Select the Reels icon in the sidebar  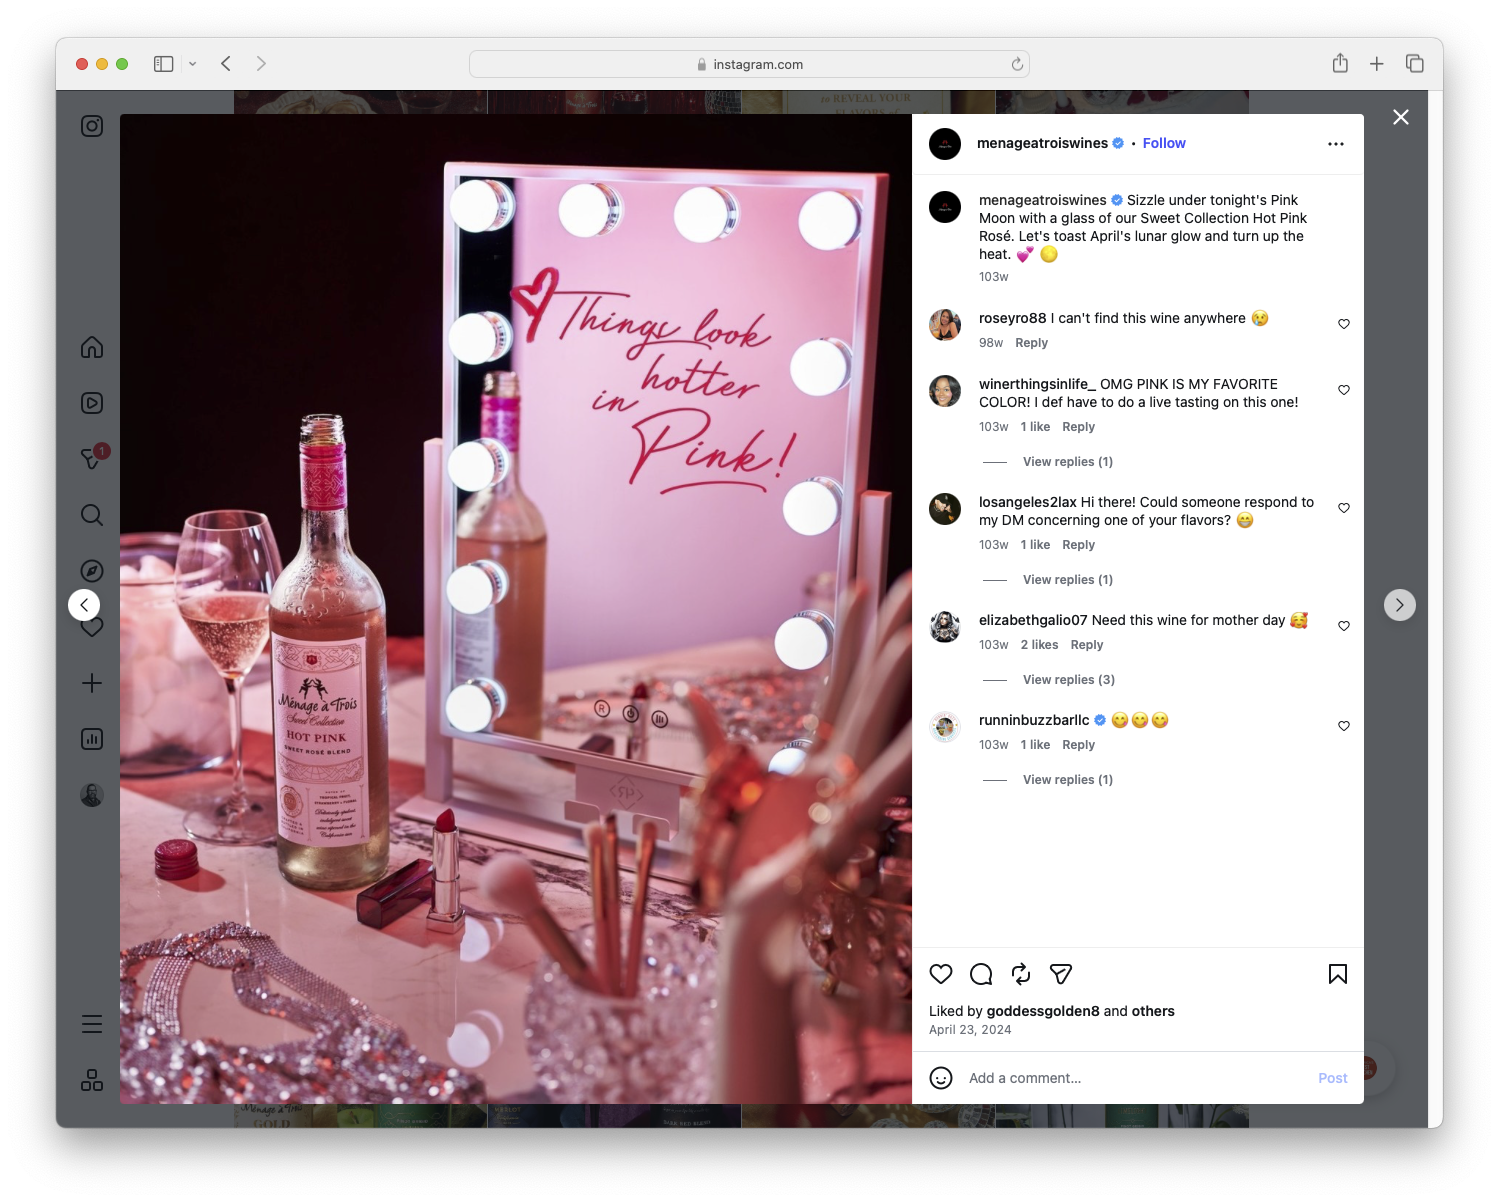coord(91,403)
